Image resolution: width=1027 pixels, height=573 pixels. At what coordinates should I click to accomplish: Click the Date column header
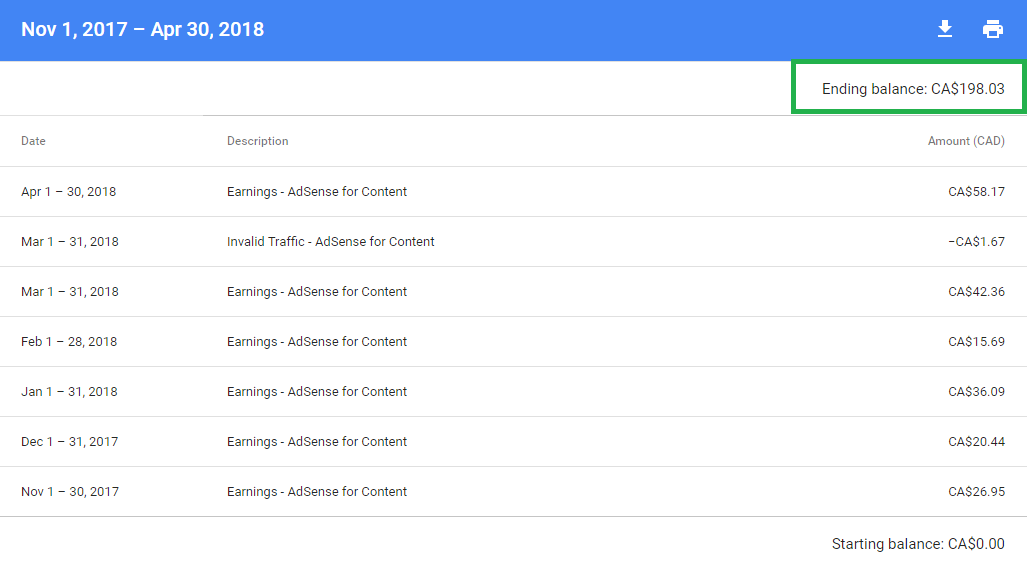coord(33,141)
